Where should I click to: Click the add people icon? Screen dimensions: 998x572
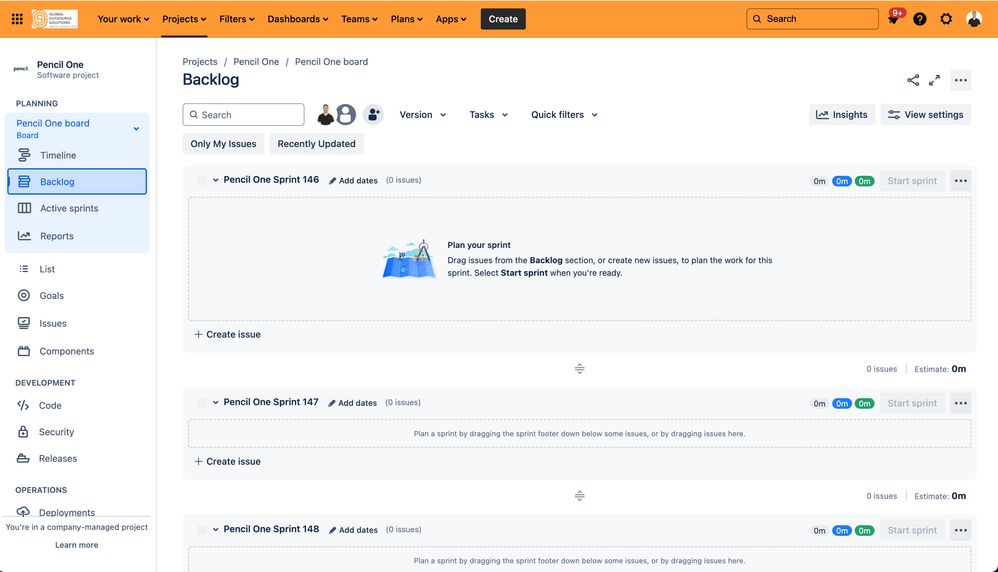[374, 115]
